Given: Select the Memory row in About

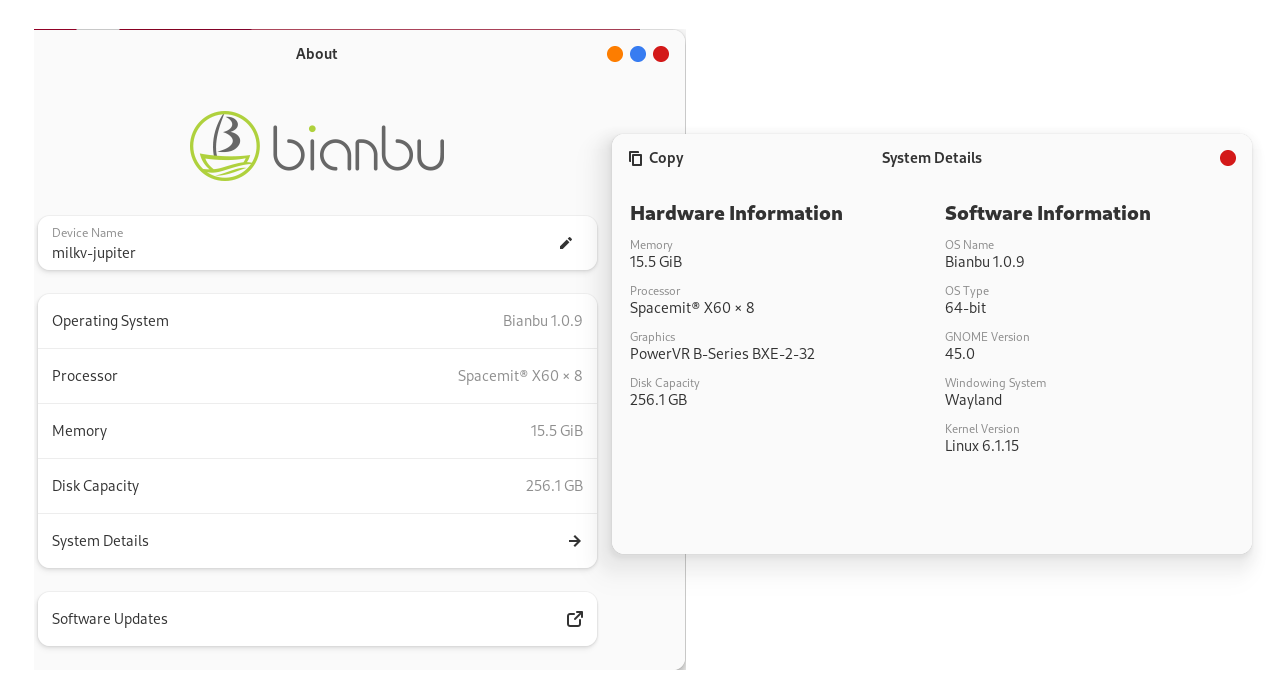Looking at the screenshot, I should point(317,431).
